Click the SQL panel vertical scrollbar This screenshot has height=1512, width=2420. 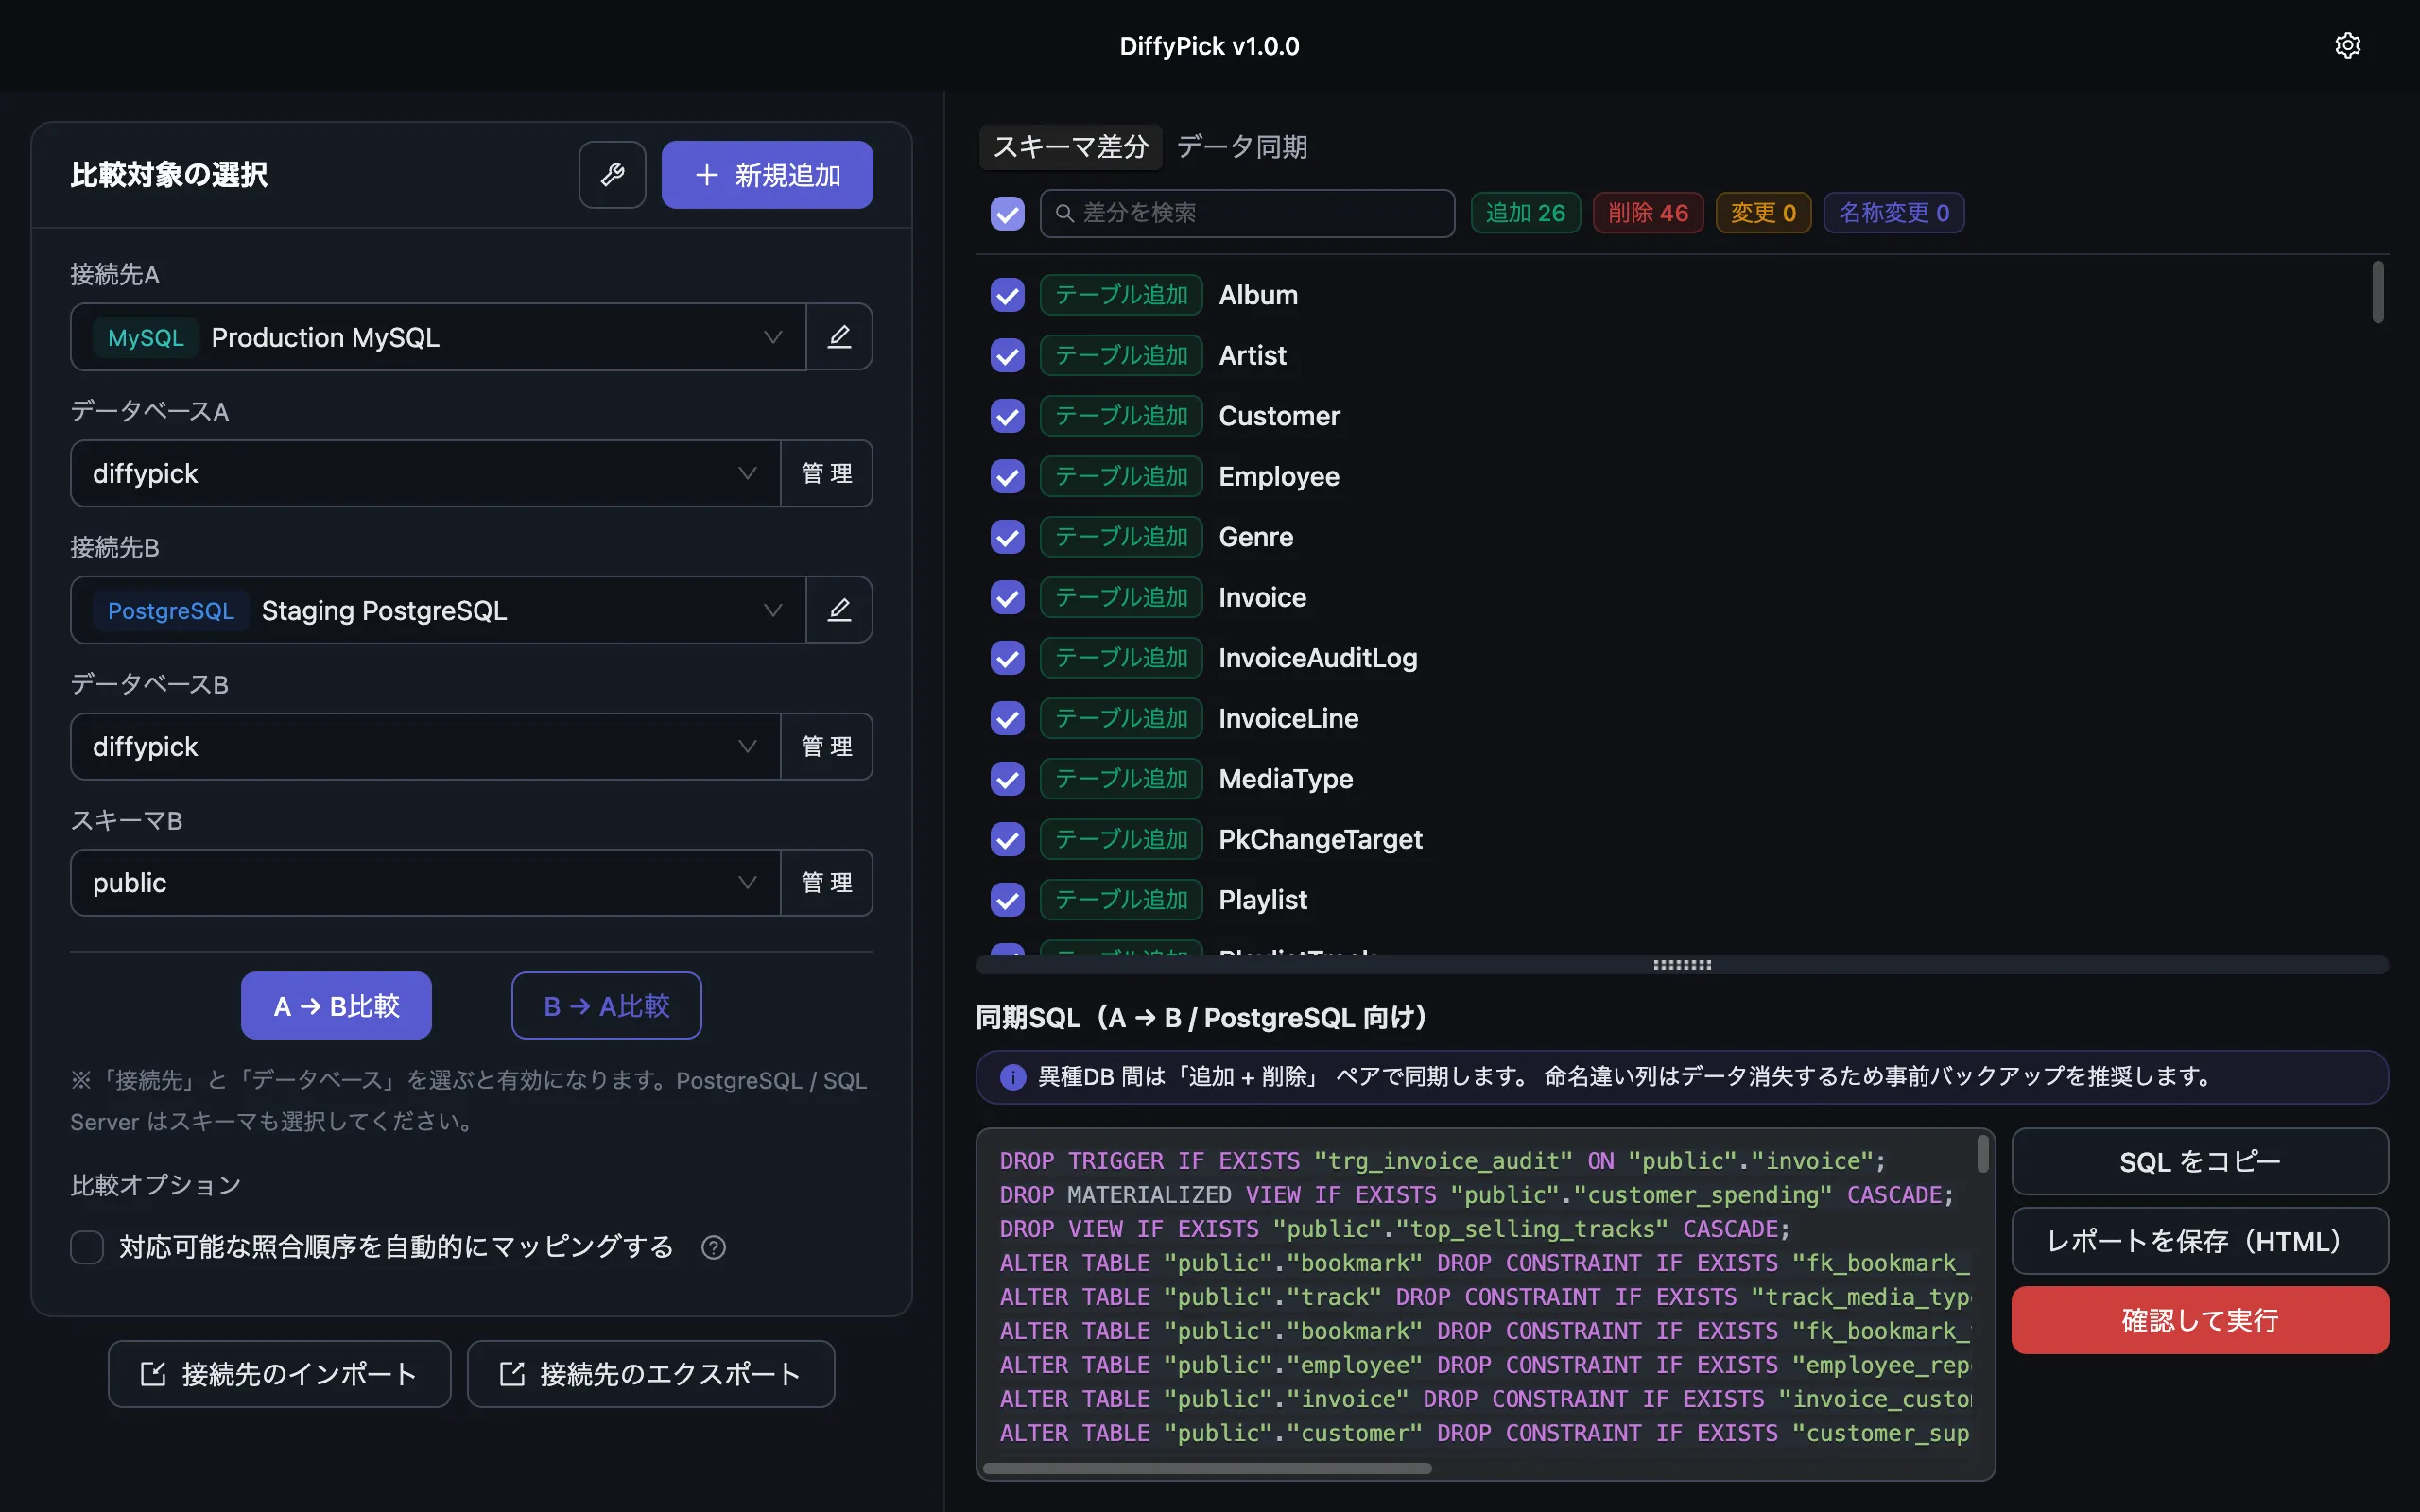[1982, 1153]
